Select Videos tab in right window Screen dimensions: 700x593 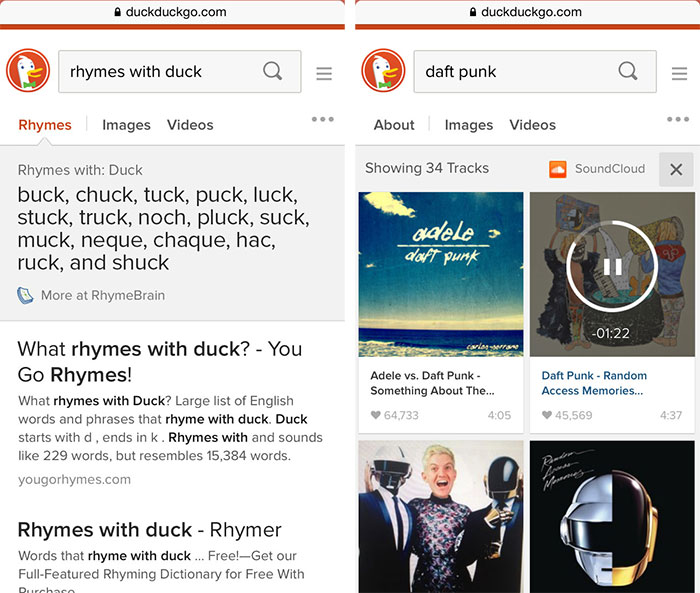533,125
